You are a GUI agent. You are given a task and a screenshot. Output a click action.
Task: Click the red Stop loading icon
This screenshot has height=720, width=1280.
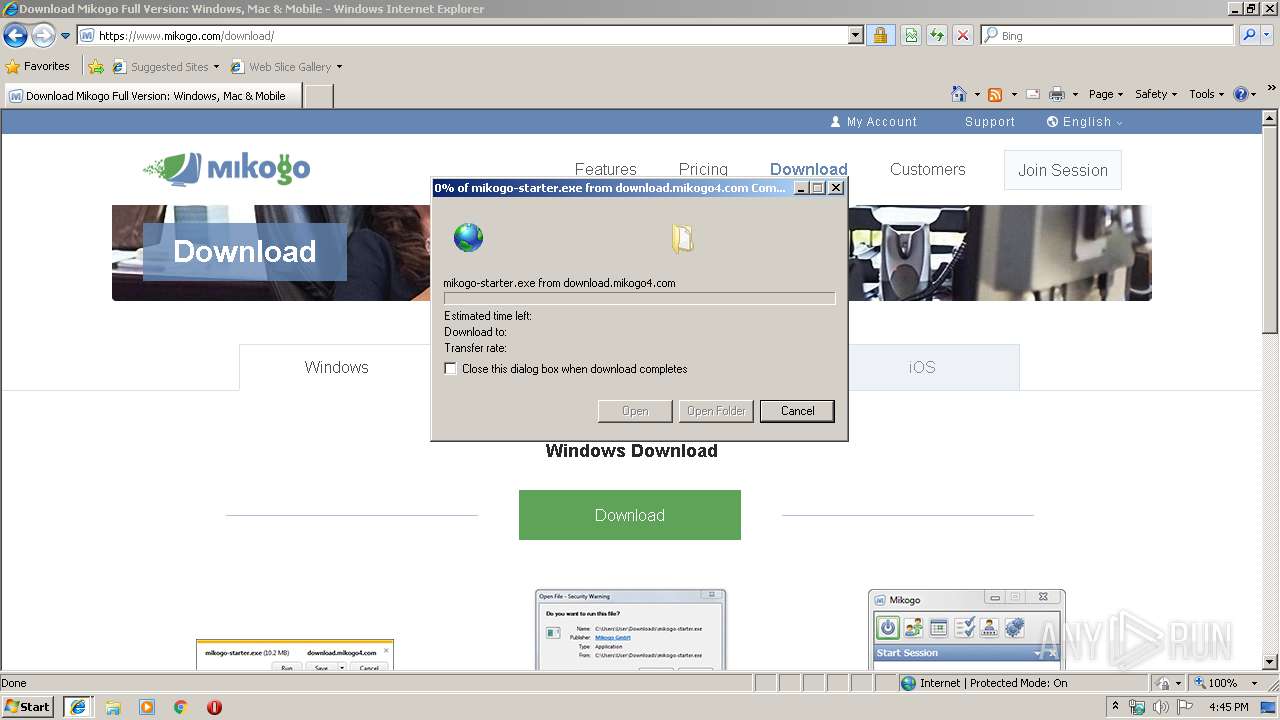963,35
